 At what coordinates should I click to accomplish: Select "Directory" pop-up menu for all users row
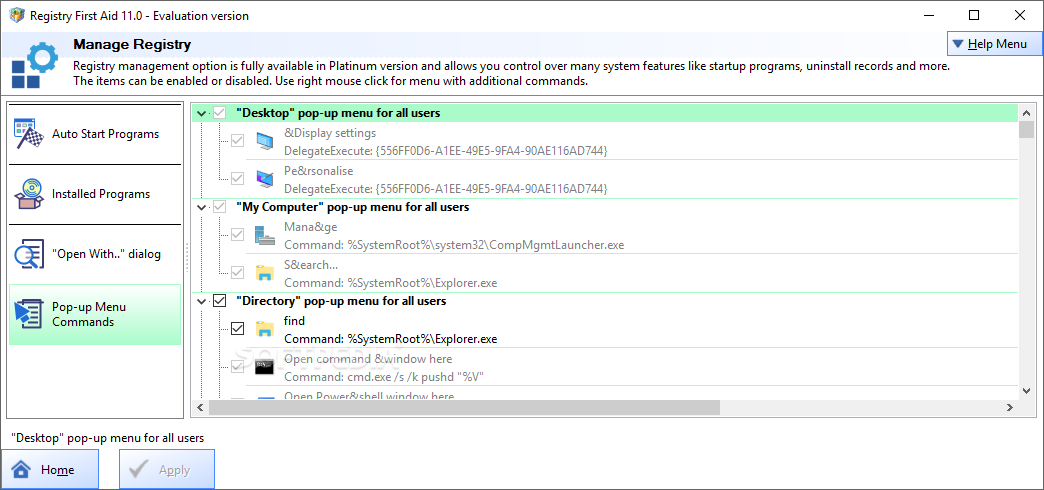coord(605,301)
